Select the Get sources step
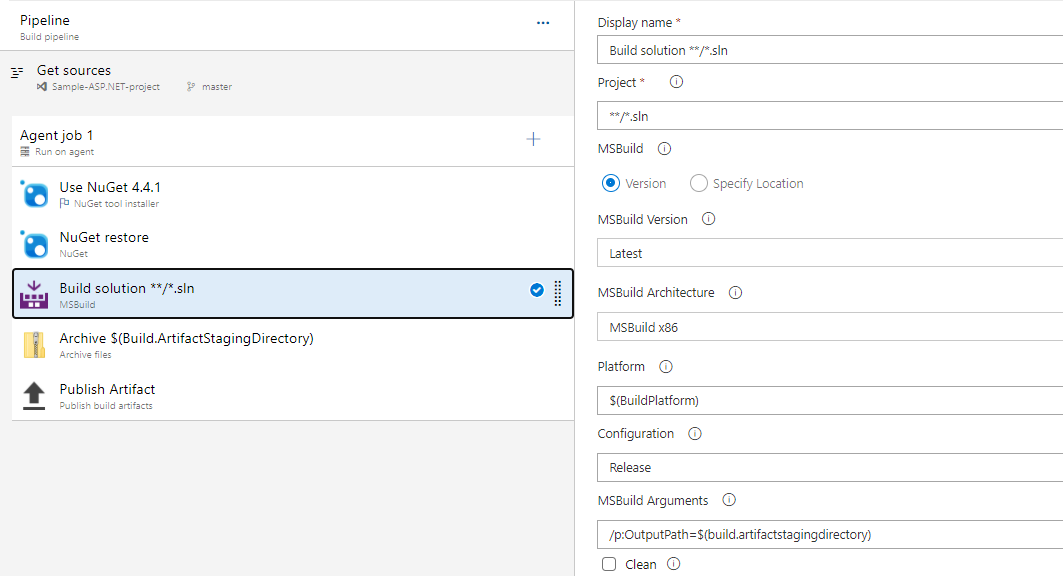Viewport: 1063px width, 576px height. [74, 71]
